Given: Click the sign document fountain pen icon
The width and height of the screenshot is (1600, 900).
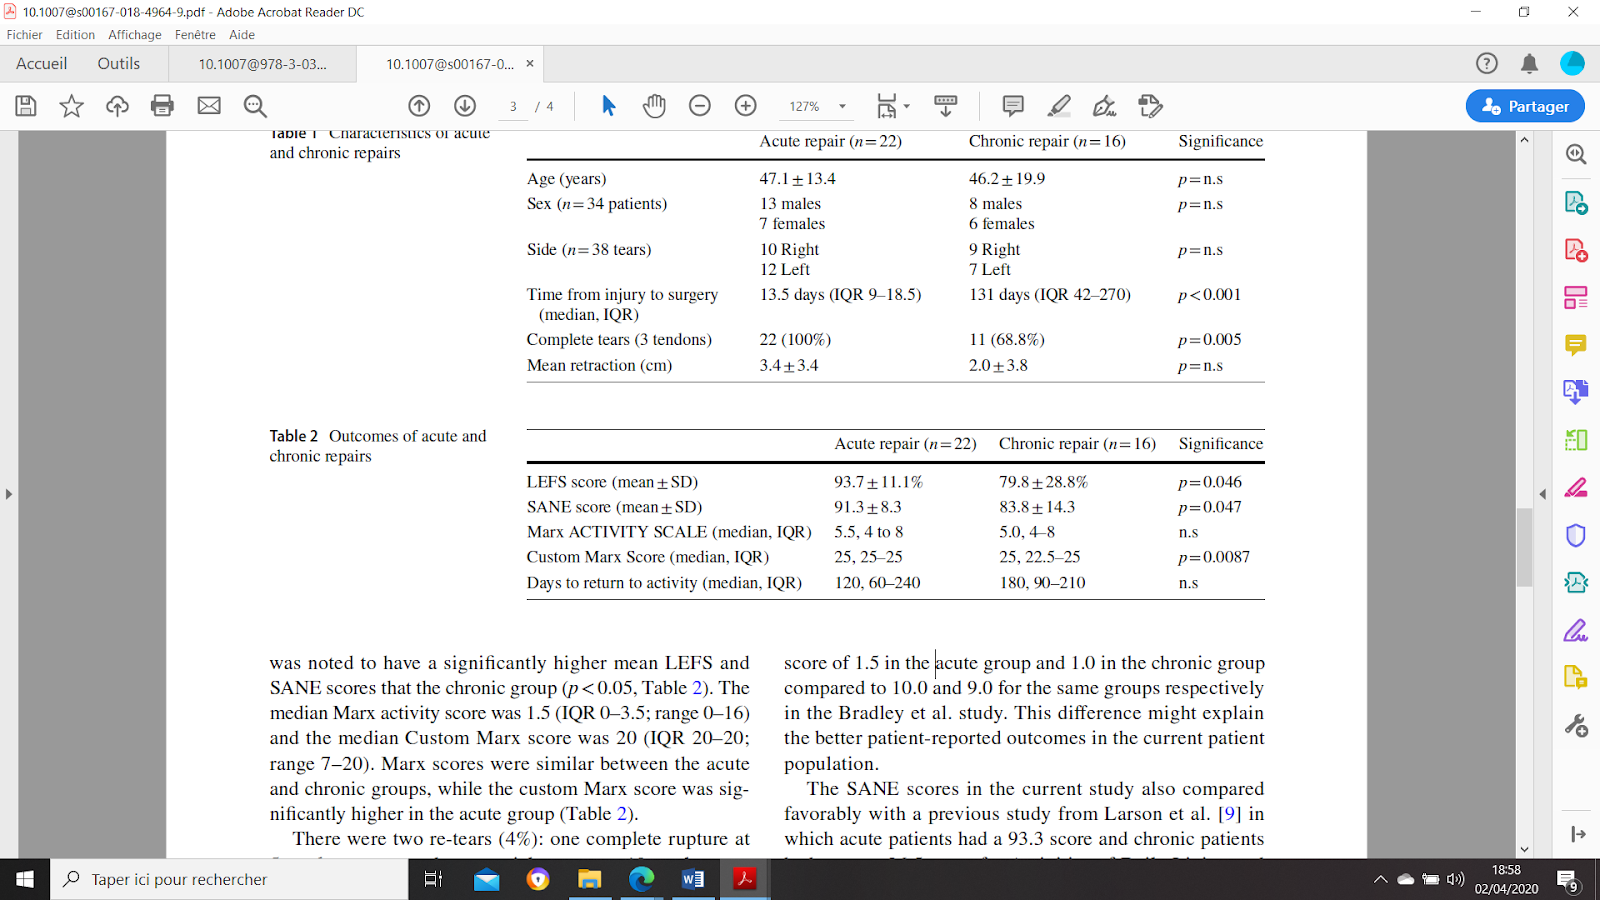Looking at the screenshot, I should (x=1104, y=106).
